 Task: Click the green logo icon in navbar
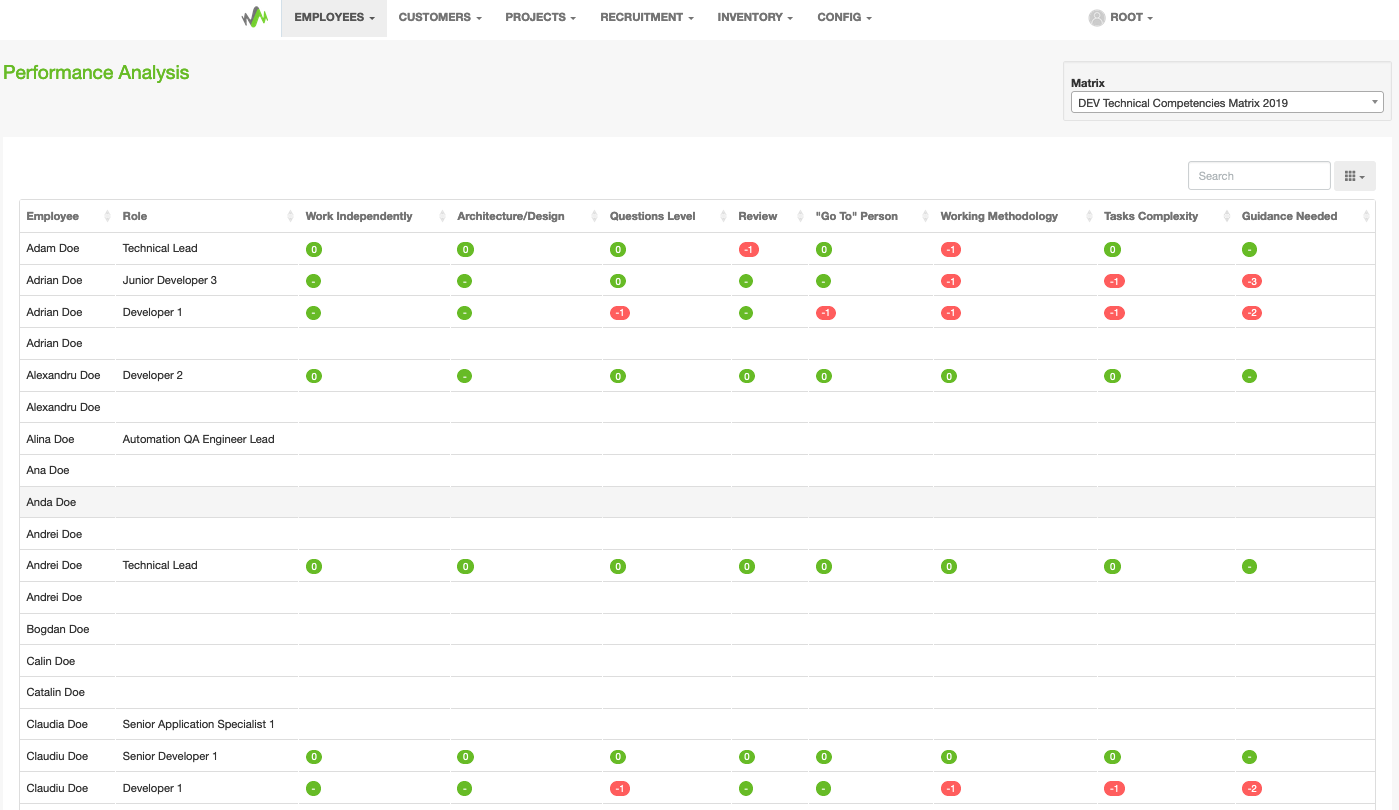tap(255, 17)
